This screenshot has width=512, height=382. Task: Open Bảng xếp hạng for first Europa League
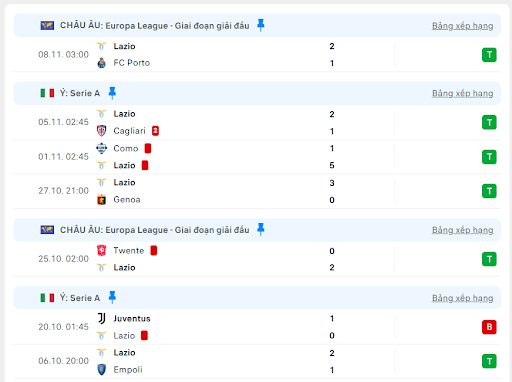(462, 26)
